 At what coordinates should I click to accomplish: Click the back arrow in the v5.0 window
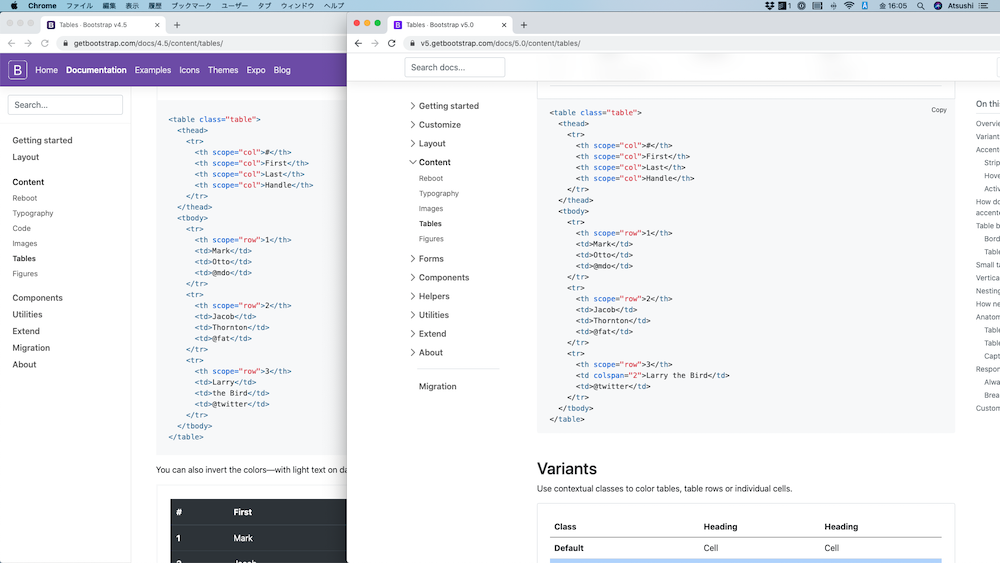358,43
